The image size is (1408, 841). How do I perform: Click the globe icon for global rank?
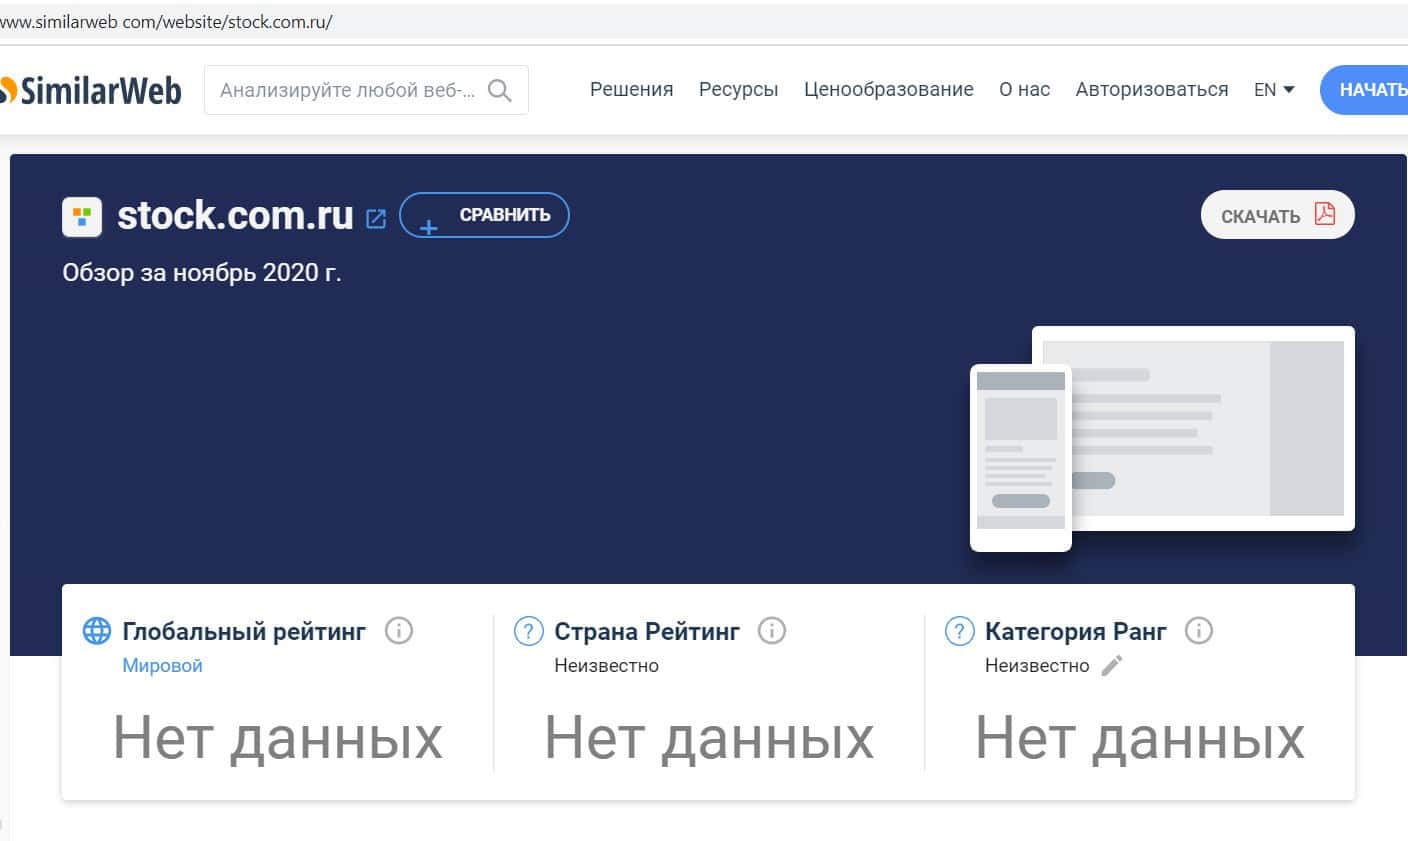[x=97, y=631]
